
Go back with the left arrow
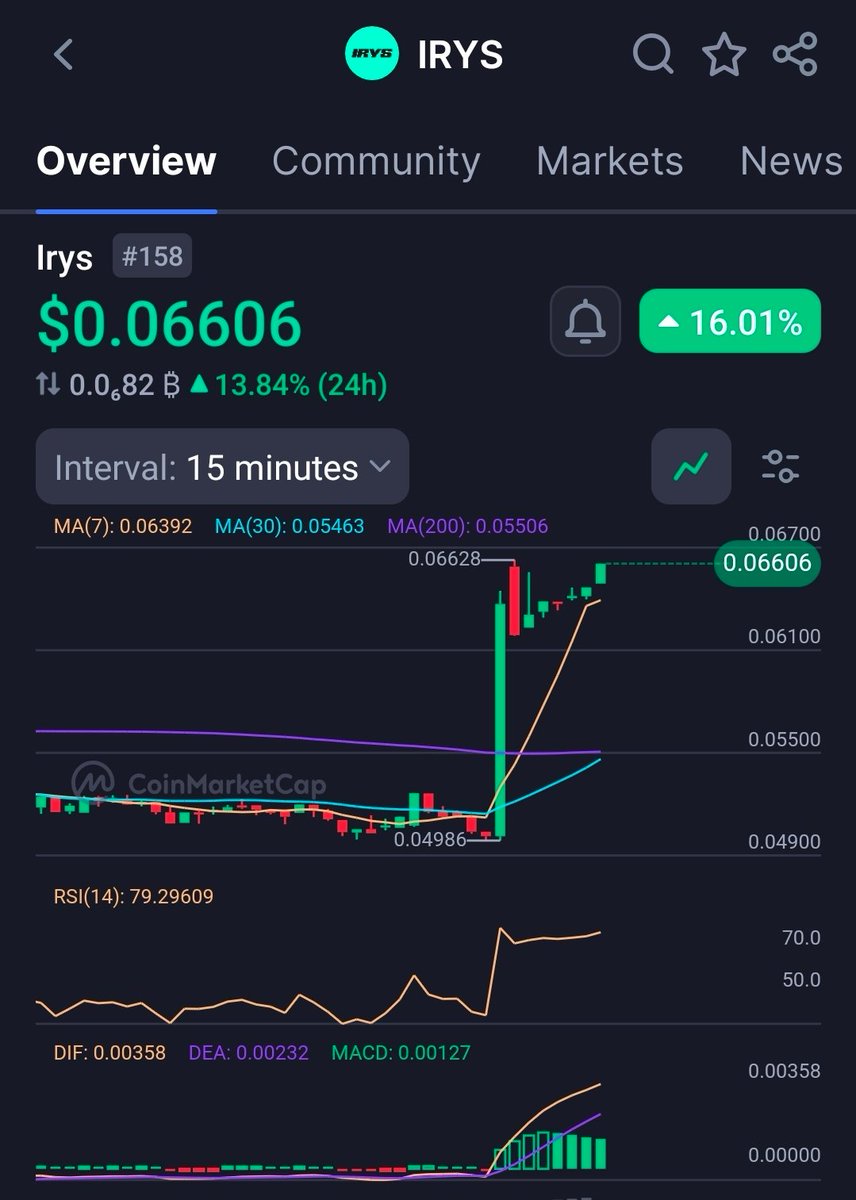64,54
